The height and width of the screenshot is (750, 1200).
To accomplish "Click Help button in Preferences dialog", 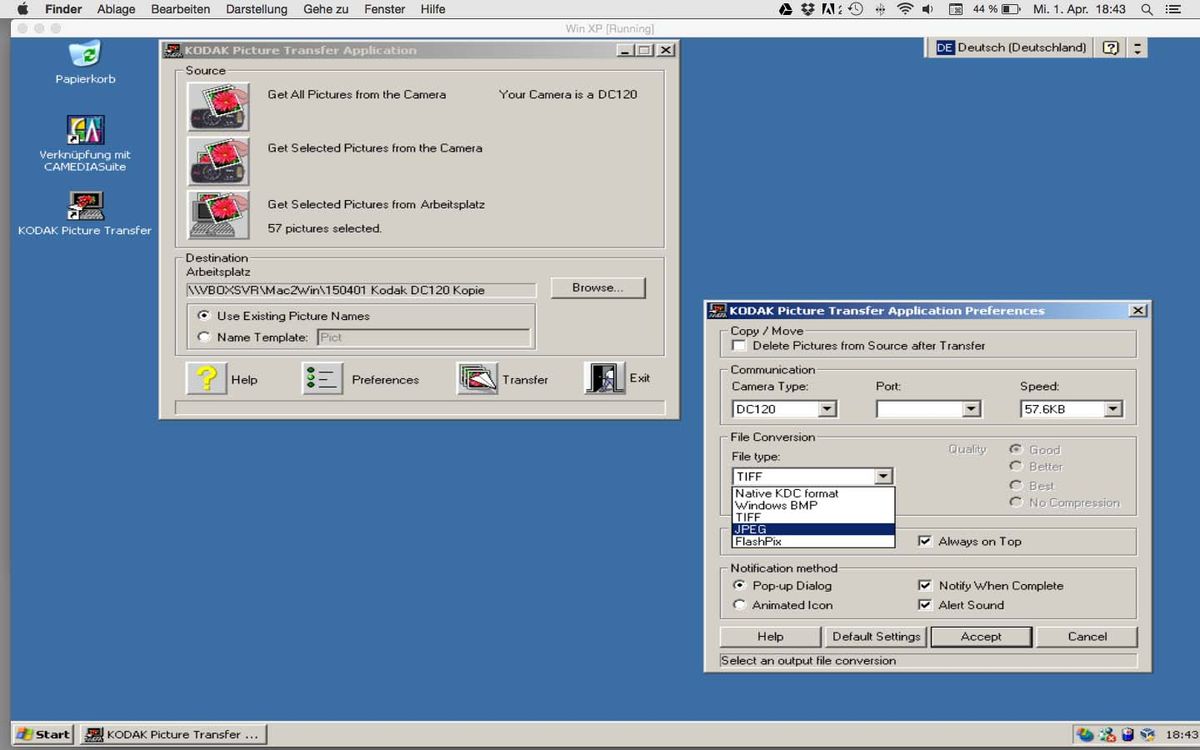I will tap(770, 636).
